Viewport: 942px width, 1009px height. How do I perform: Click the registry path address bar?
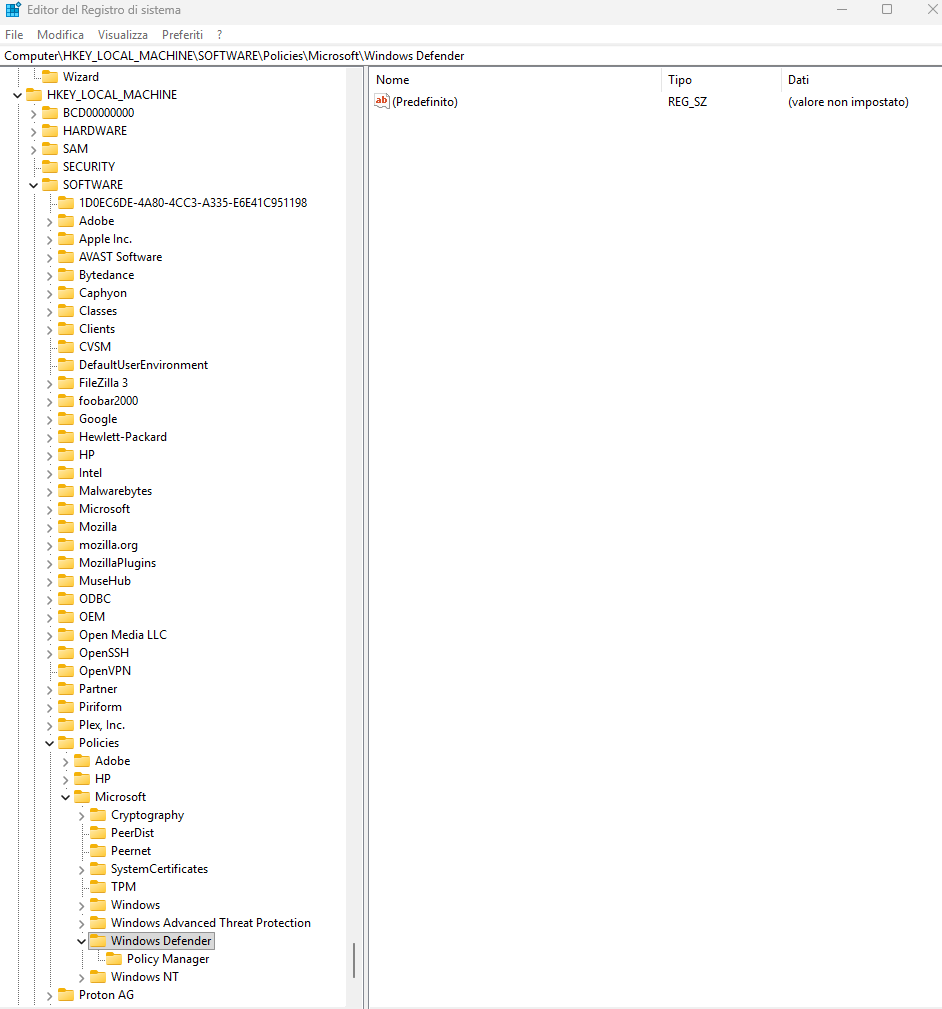pos(471,56)
